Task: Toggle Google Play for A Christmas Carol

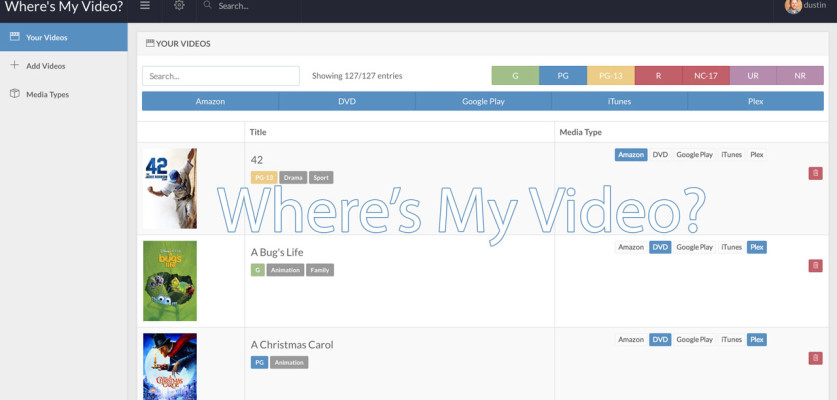Action: click(x=694, y=339)
